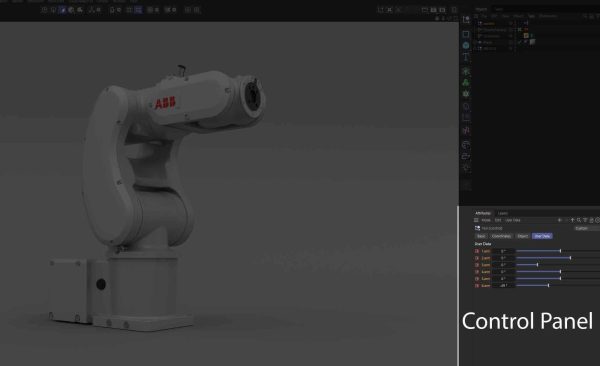
Task: Open the Coordinates tab
Action: click(501, 236)
